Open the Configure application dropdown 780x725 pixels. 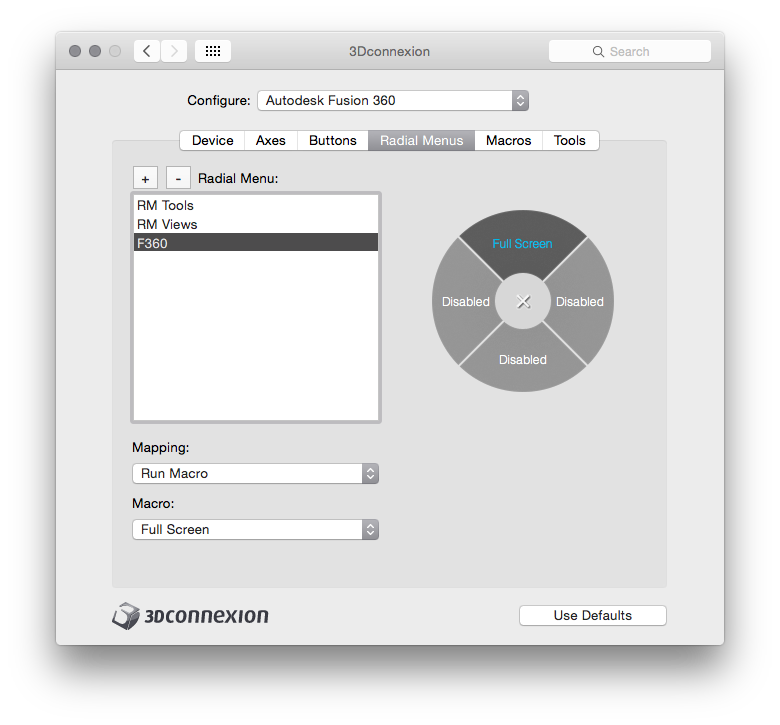[393, 101]
